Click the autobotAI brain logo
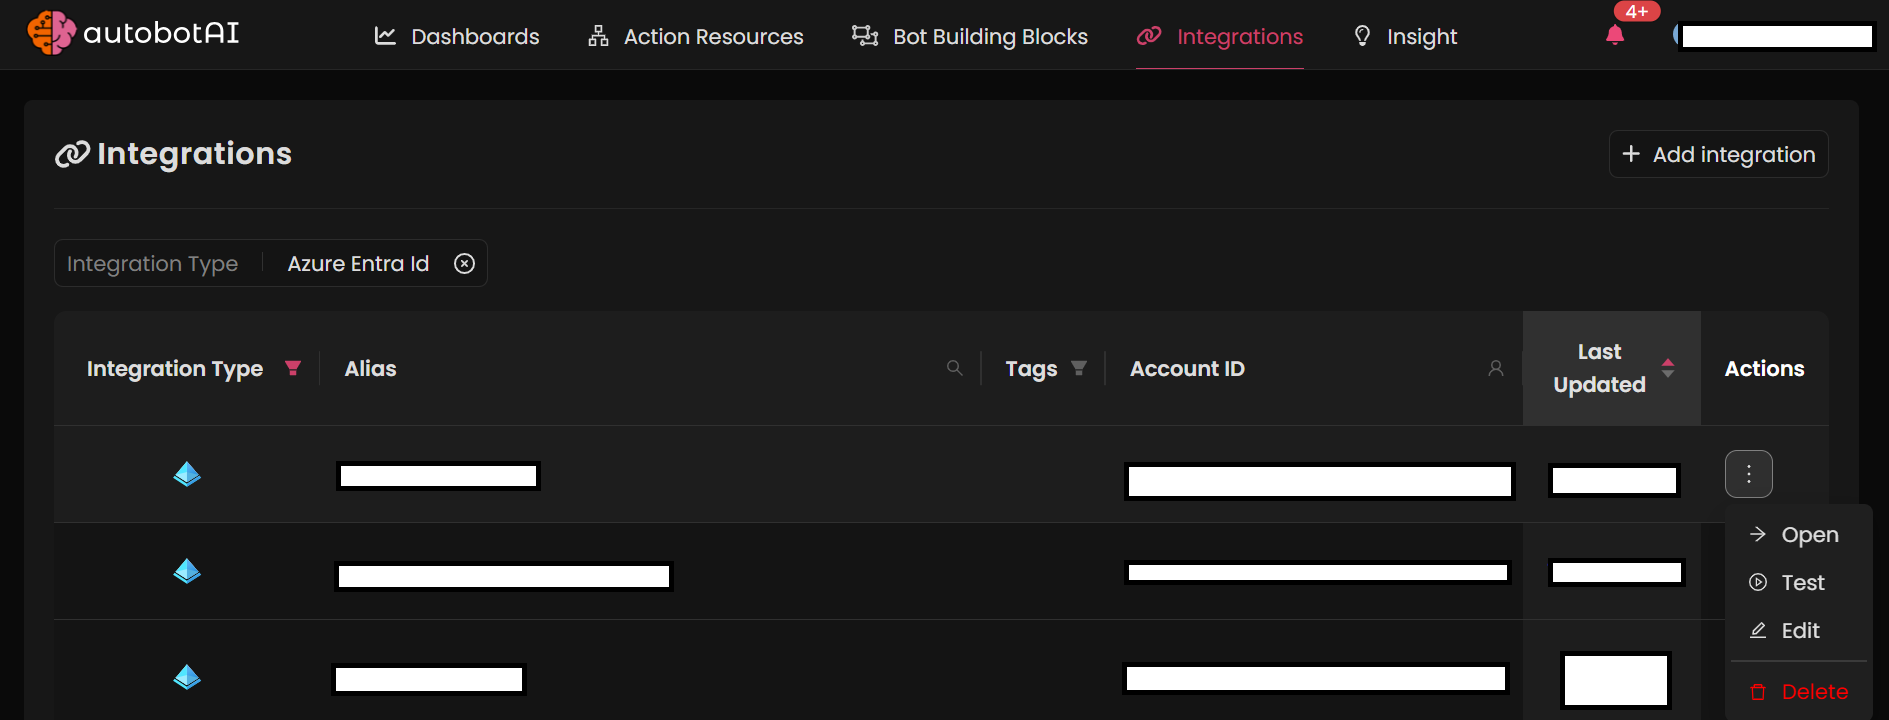The width and height of the screenshot is (1889, 720). 51,33
